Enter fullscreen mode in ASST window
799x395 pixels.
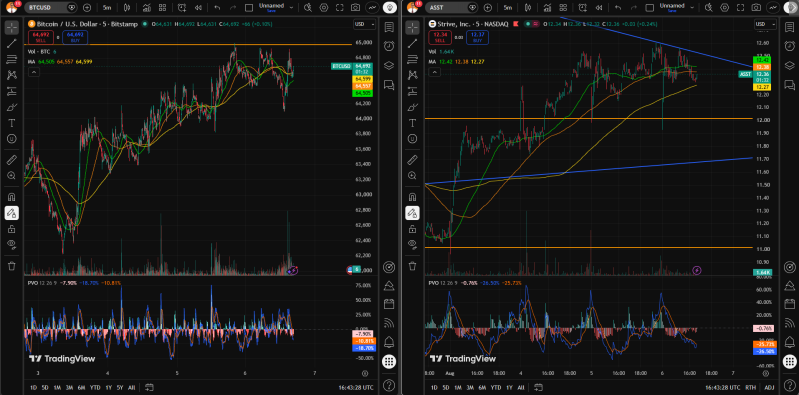coord(741,8)
